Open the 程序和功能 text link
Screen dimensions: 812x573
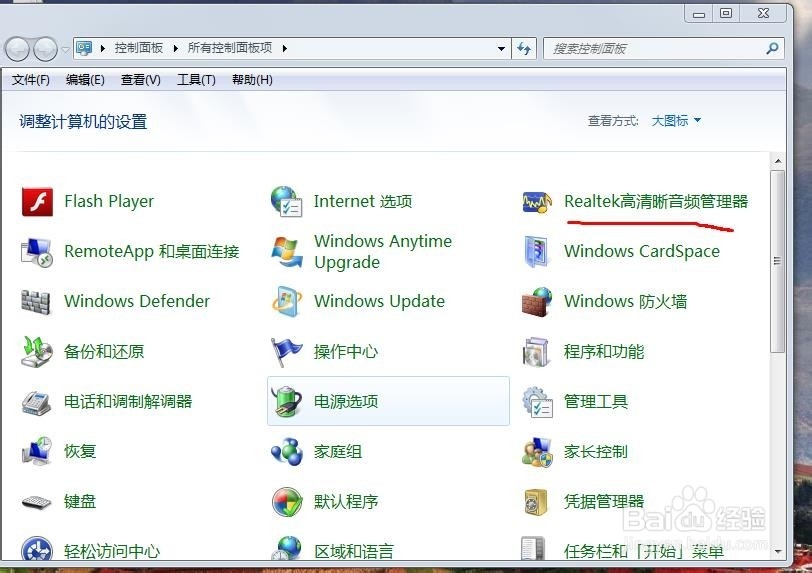[x=604, y=352]
